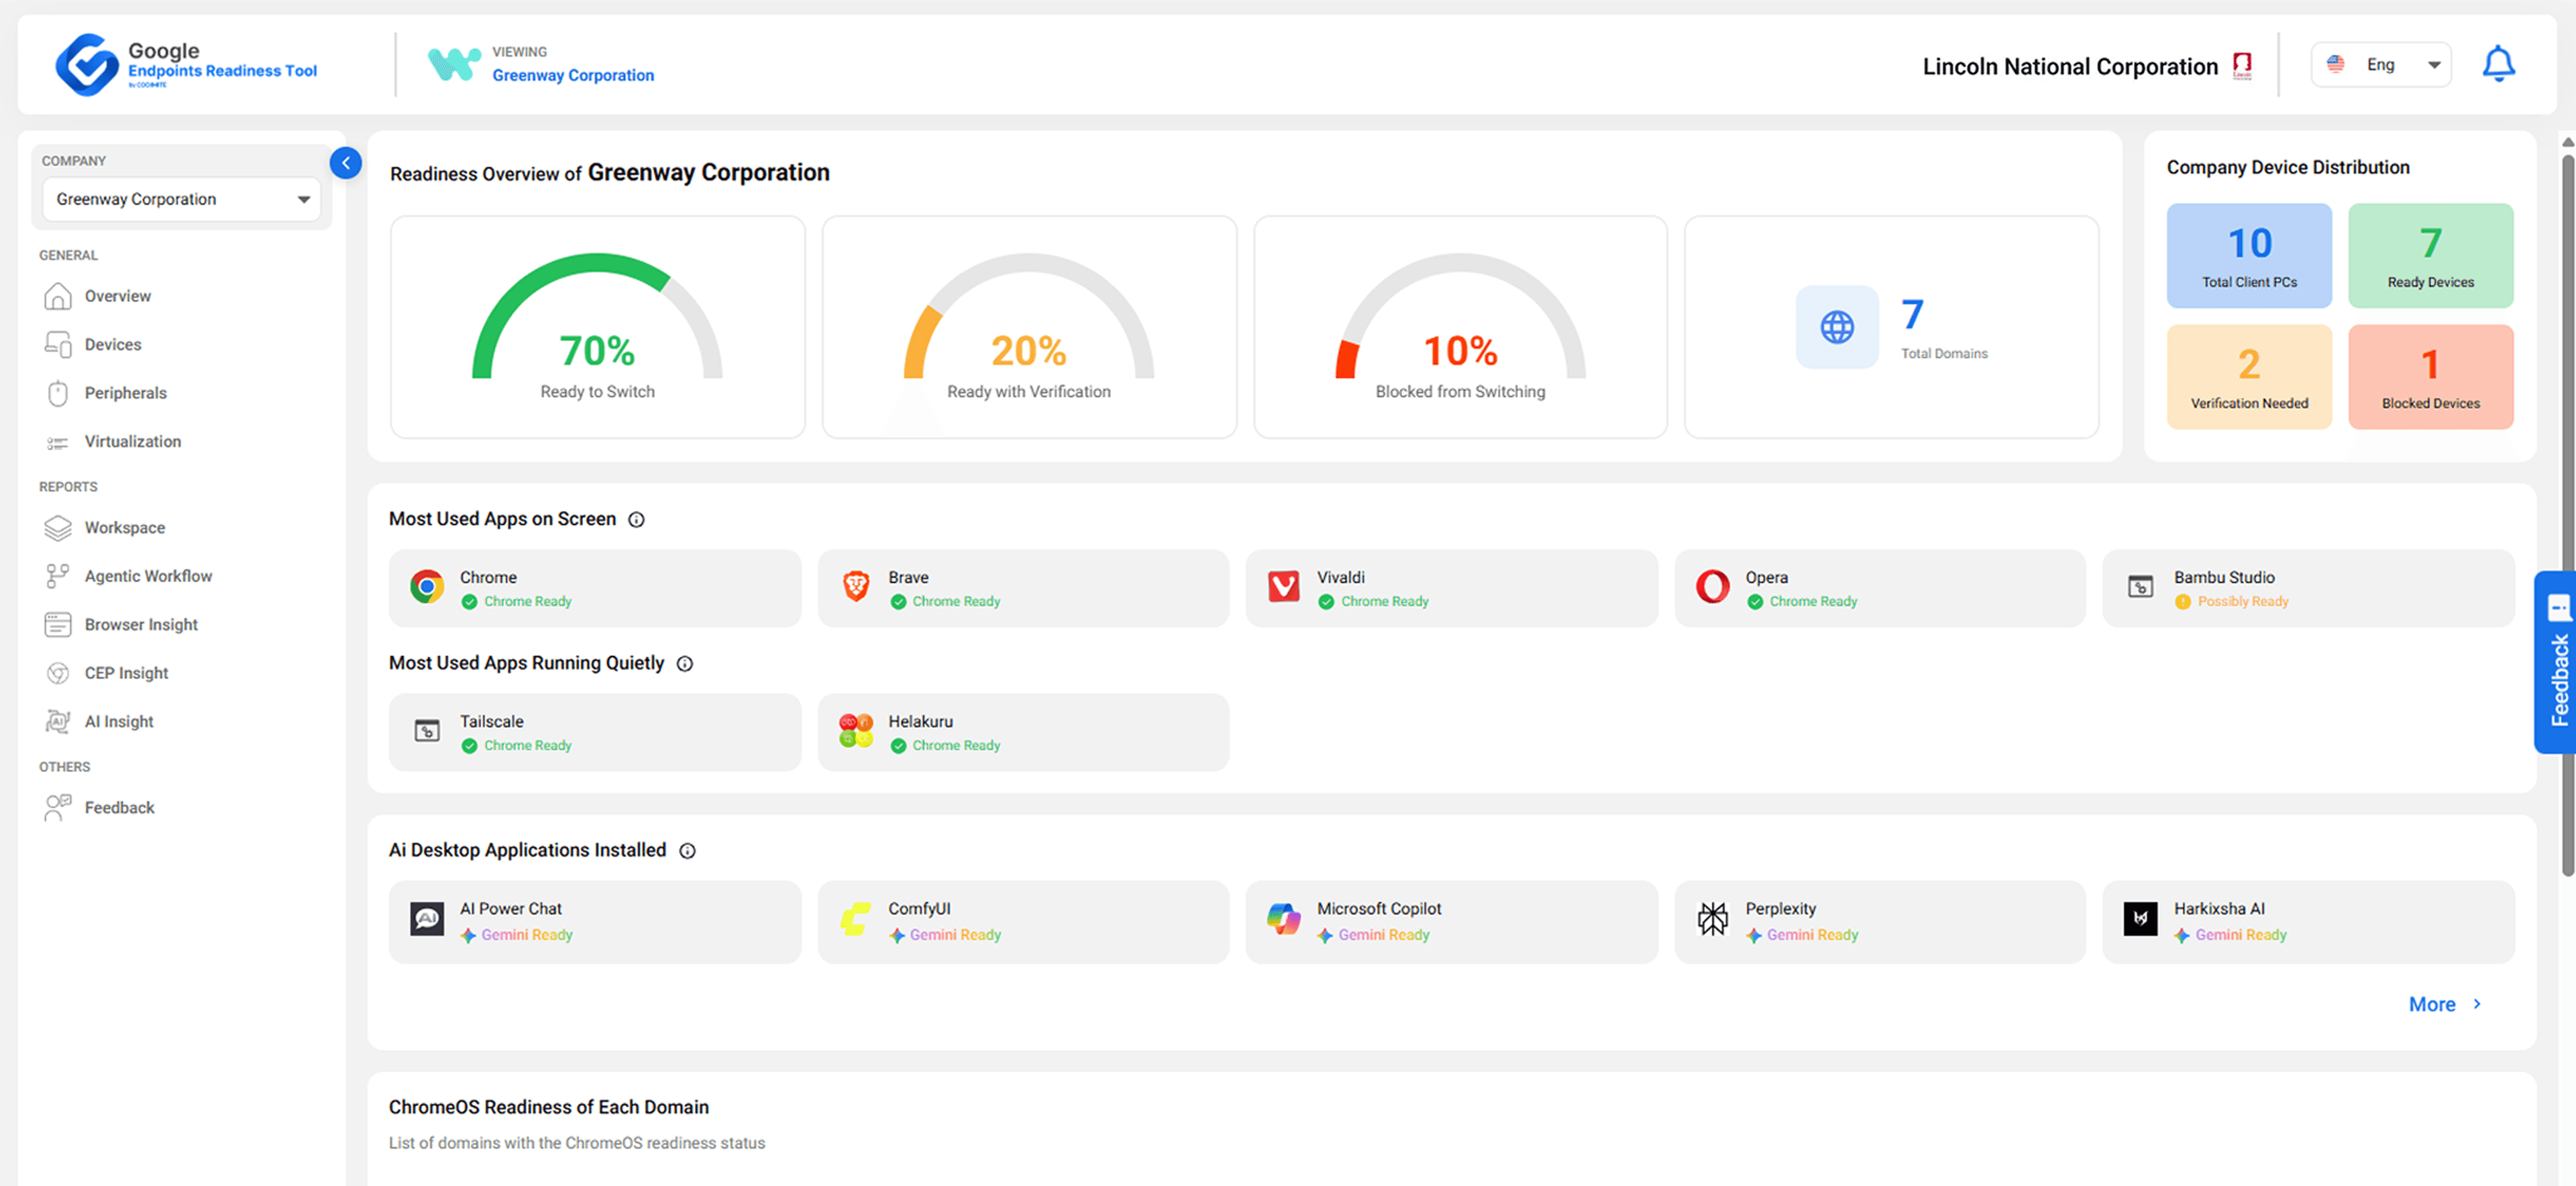Viewport: 2576px width, 1186px height.
Task: Click the Greenway Corporation viewing link
Action: [x=573, y=76]
